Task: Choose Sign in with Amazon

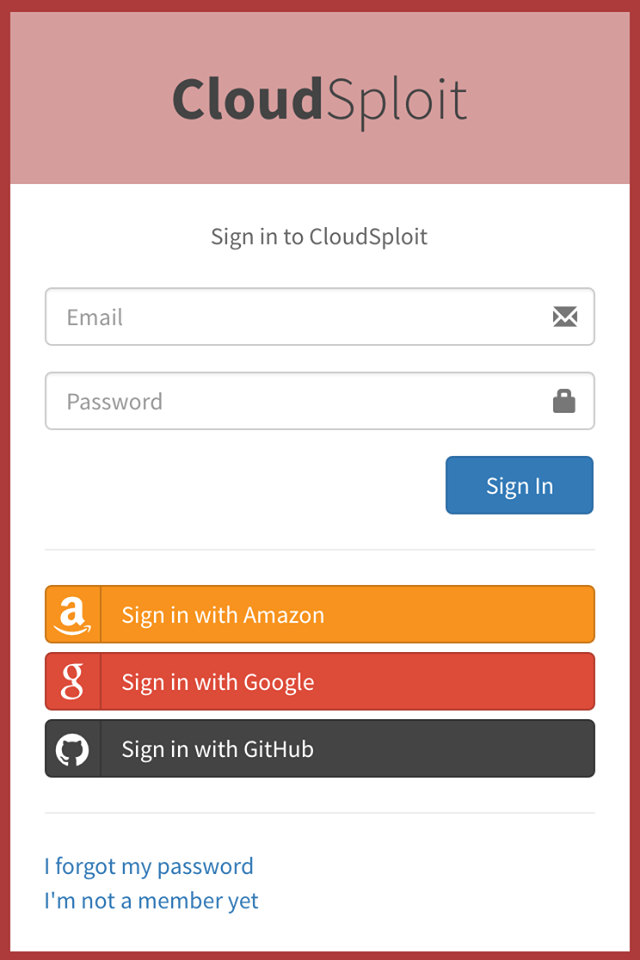Action: coord(345,615)
